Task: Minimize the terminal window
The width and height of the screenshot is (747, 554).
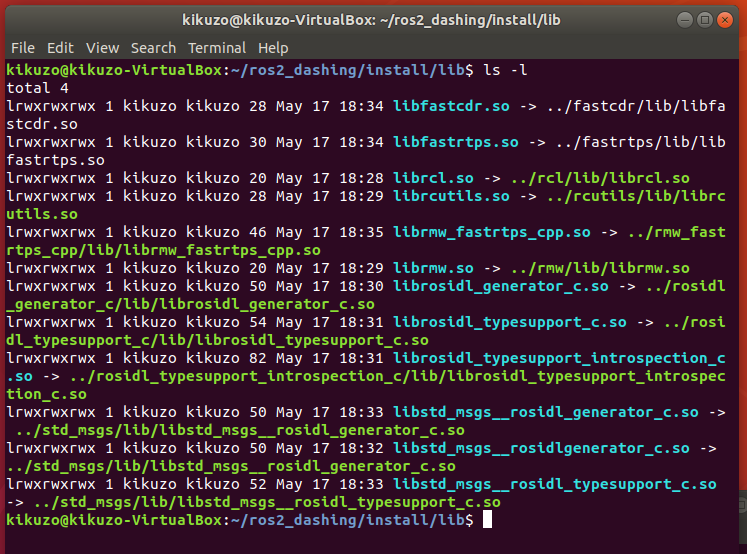Action: click(x=685, y=20)
